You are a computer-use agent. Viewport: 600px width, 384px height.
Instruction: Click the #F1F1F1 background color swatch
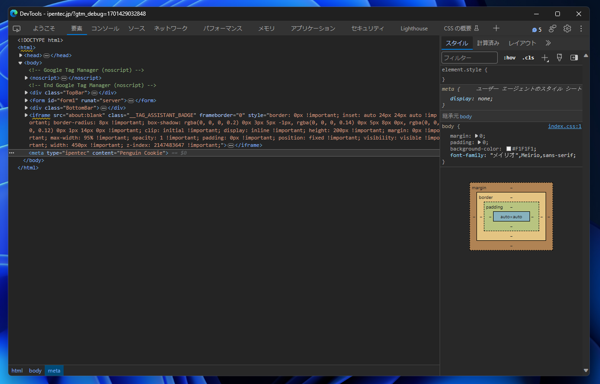(509, 149)
